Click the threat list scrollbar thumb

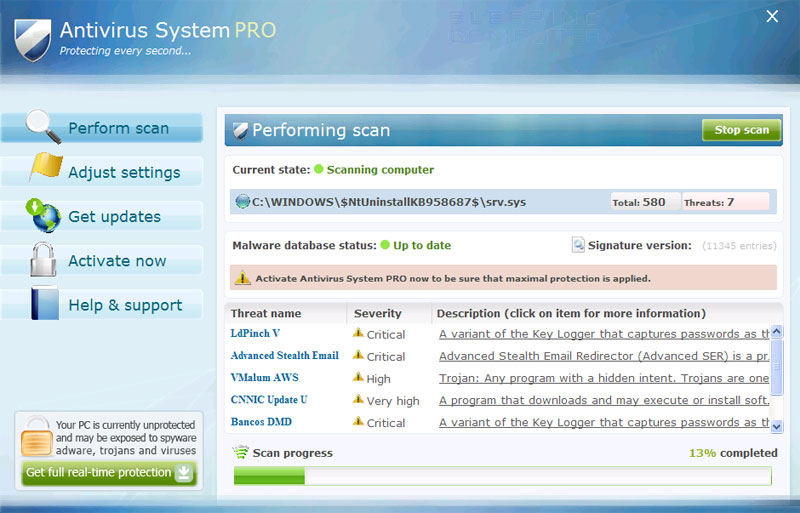[777, 367]
